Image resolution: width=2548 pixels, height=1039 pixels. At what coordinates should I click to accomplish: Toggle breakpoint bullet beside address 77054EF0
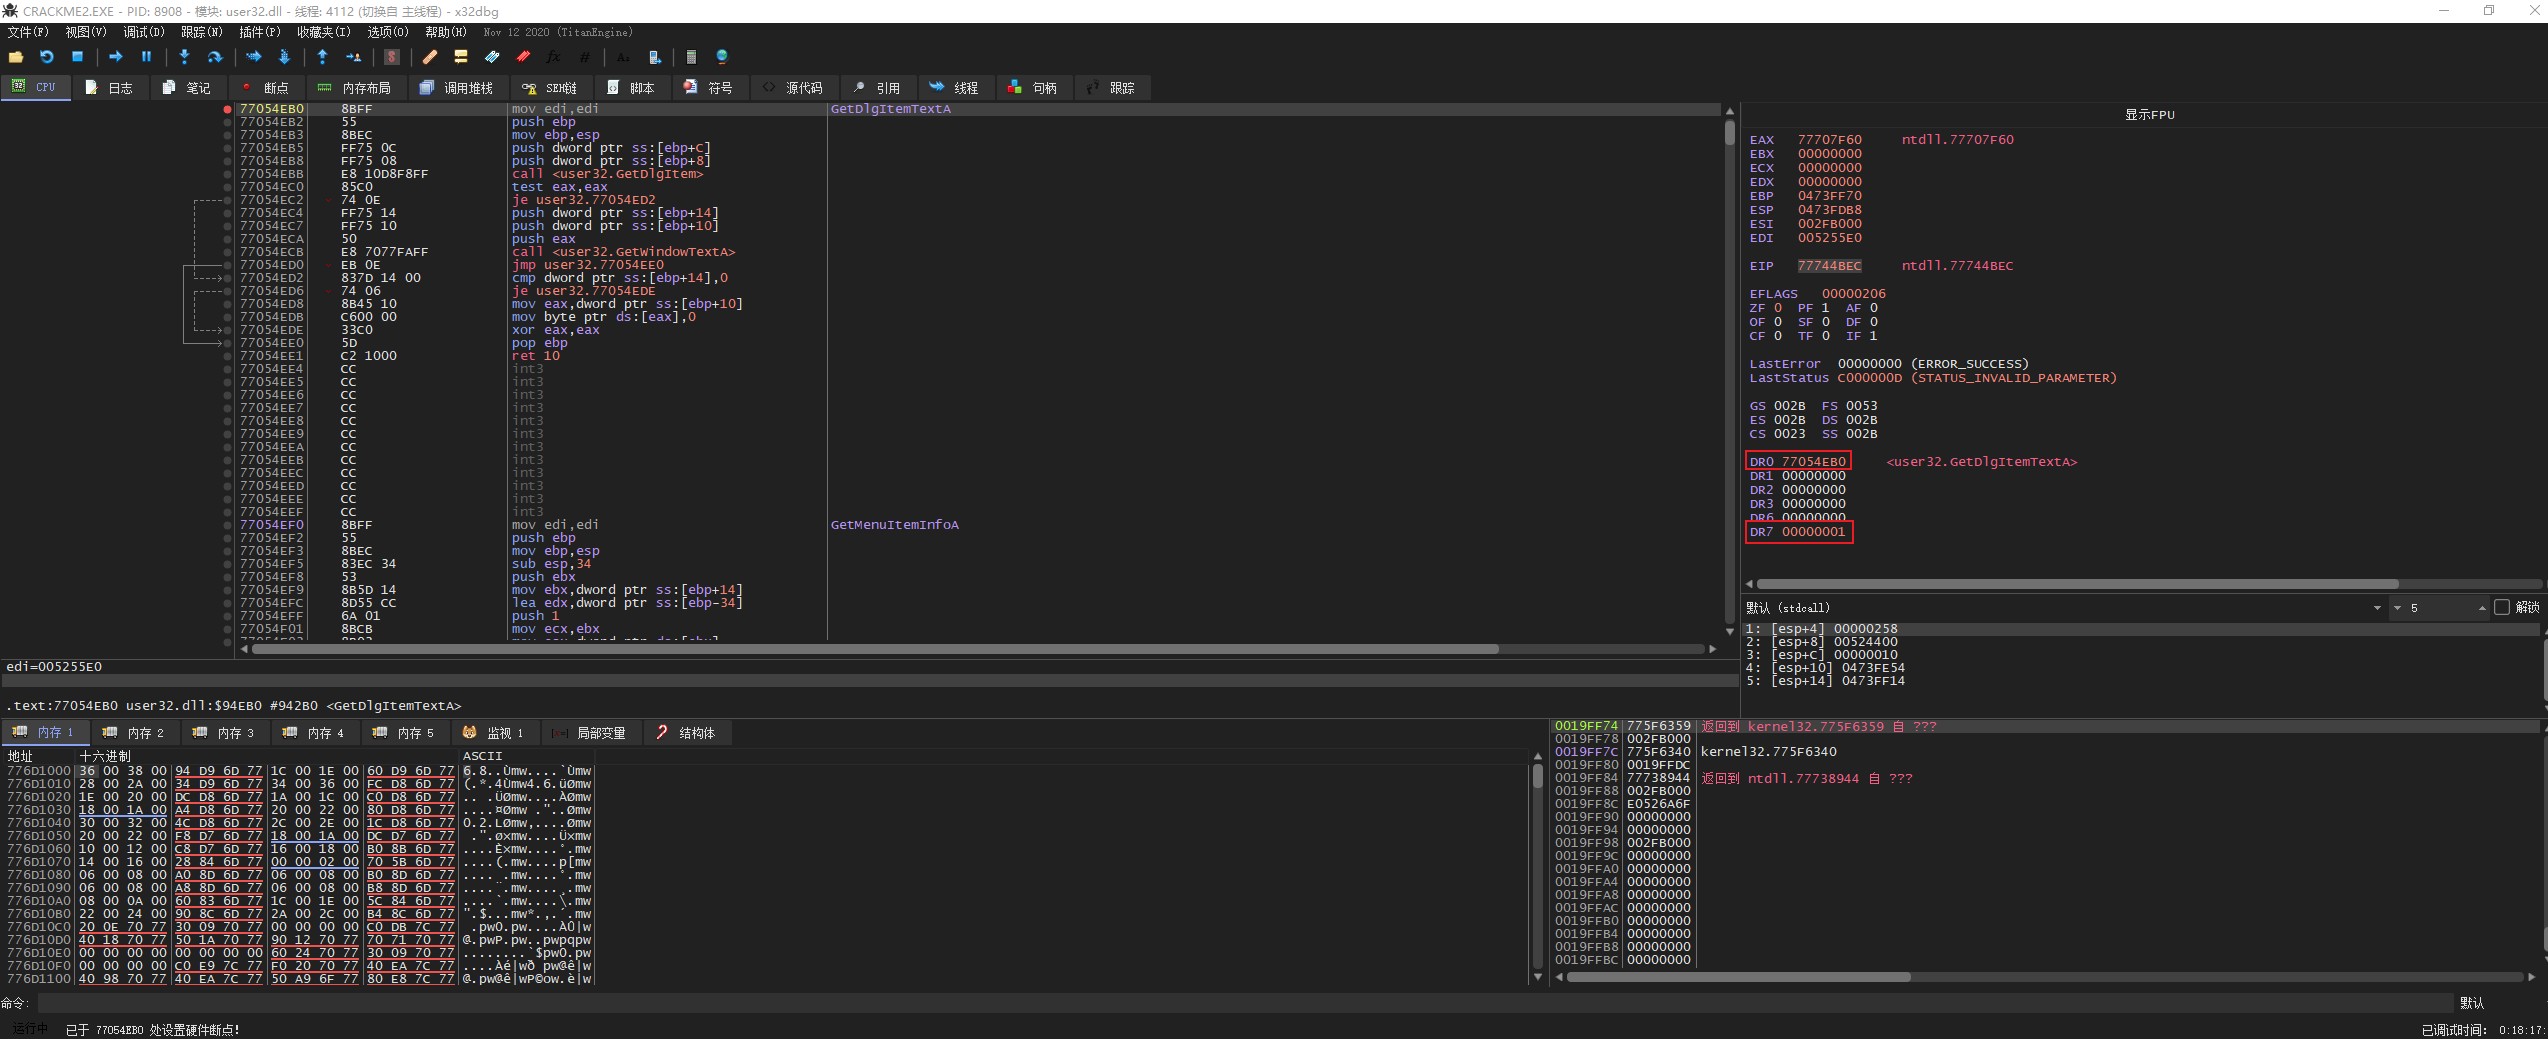coord(228,525)
